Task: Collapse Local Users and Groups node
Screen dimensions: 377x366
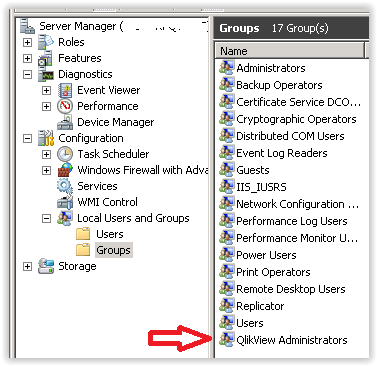Action: coord(46,218)
